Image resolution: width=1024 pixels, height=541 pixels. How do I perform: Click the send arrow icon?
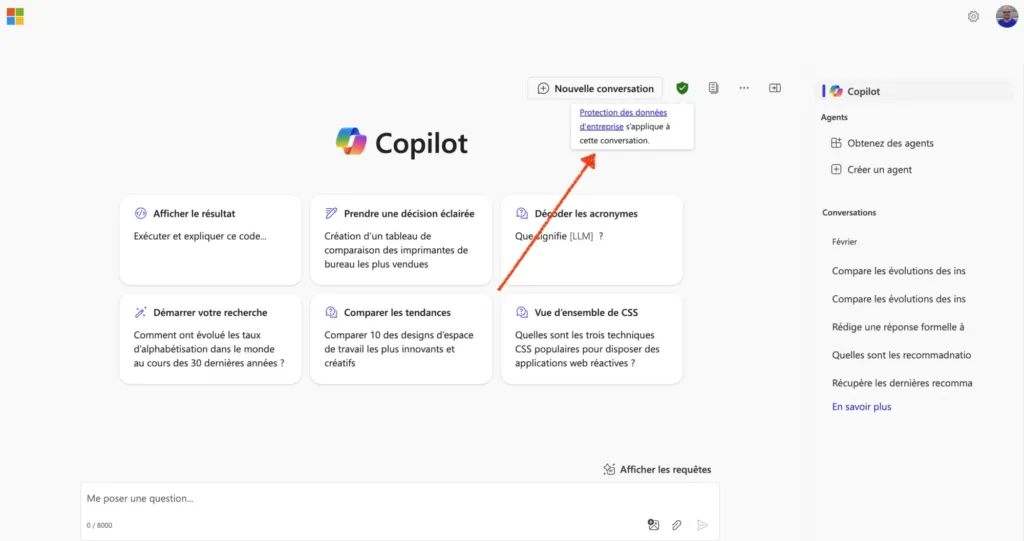[x=702, y=525]
